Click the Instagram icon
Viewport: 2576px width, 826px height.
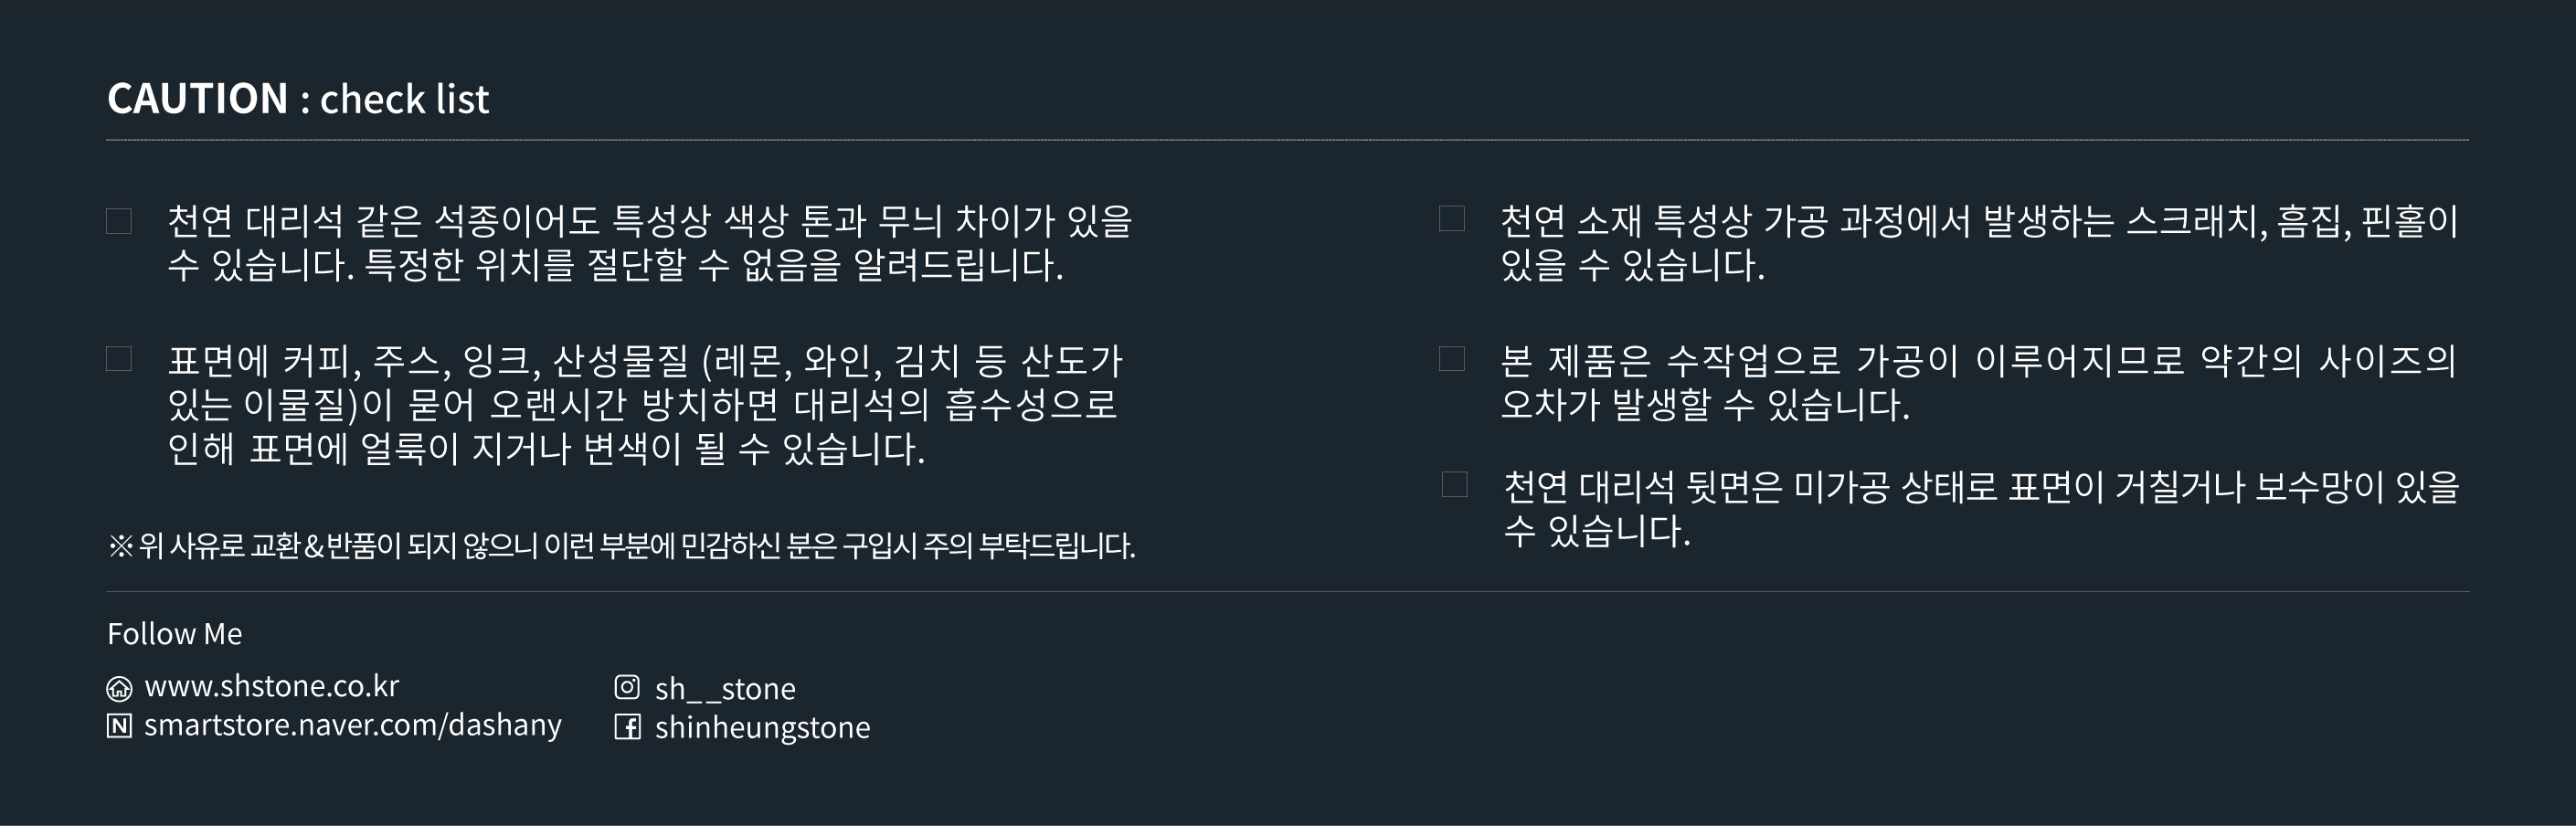pos(627,687)
